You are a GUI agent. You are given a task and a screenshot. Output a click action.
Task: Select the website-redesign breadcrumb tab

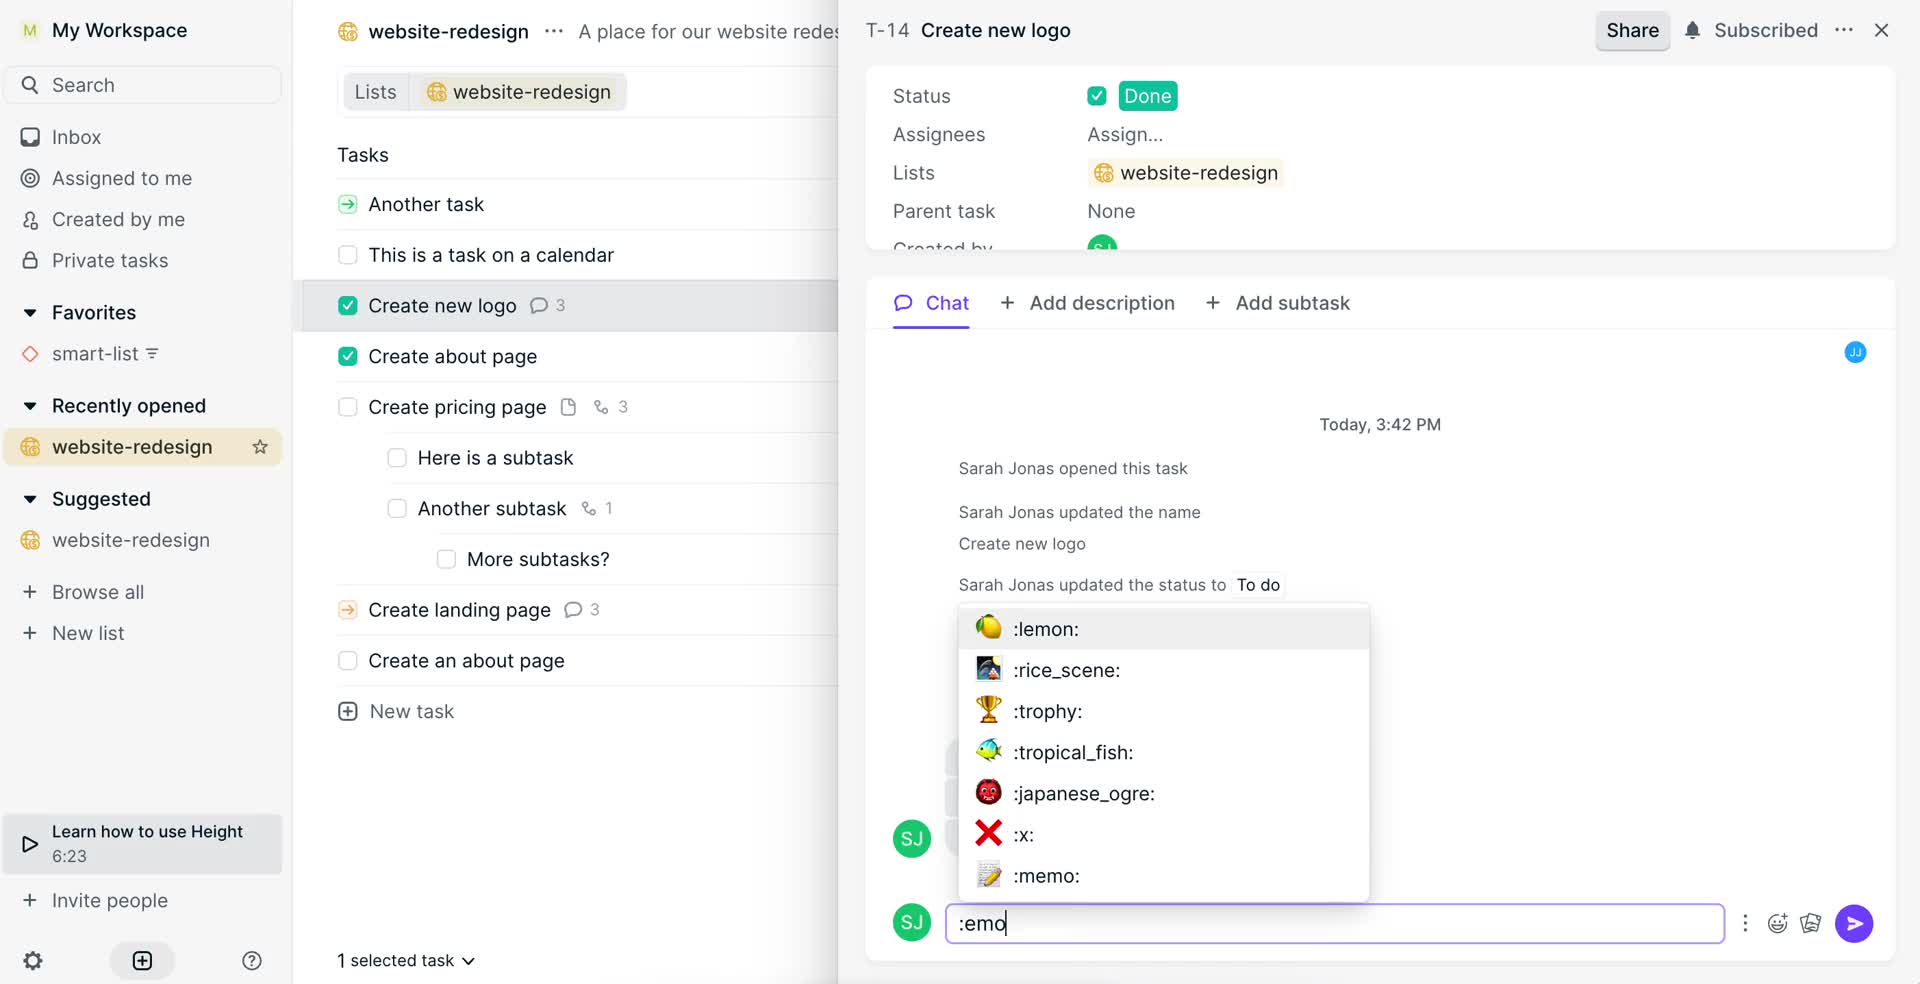click(x=518, y=92)
